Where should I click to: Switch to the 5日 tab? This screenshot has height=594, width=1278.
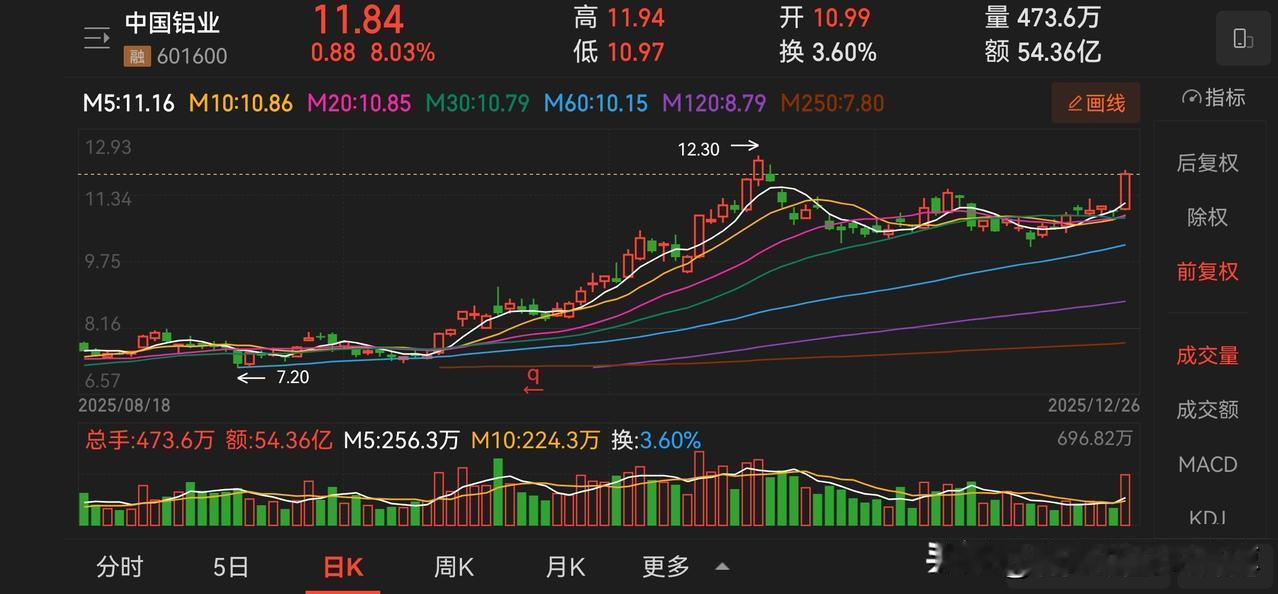(x=231, y=567)
